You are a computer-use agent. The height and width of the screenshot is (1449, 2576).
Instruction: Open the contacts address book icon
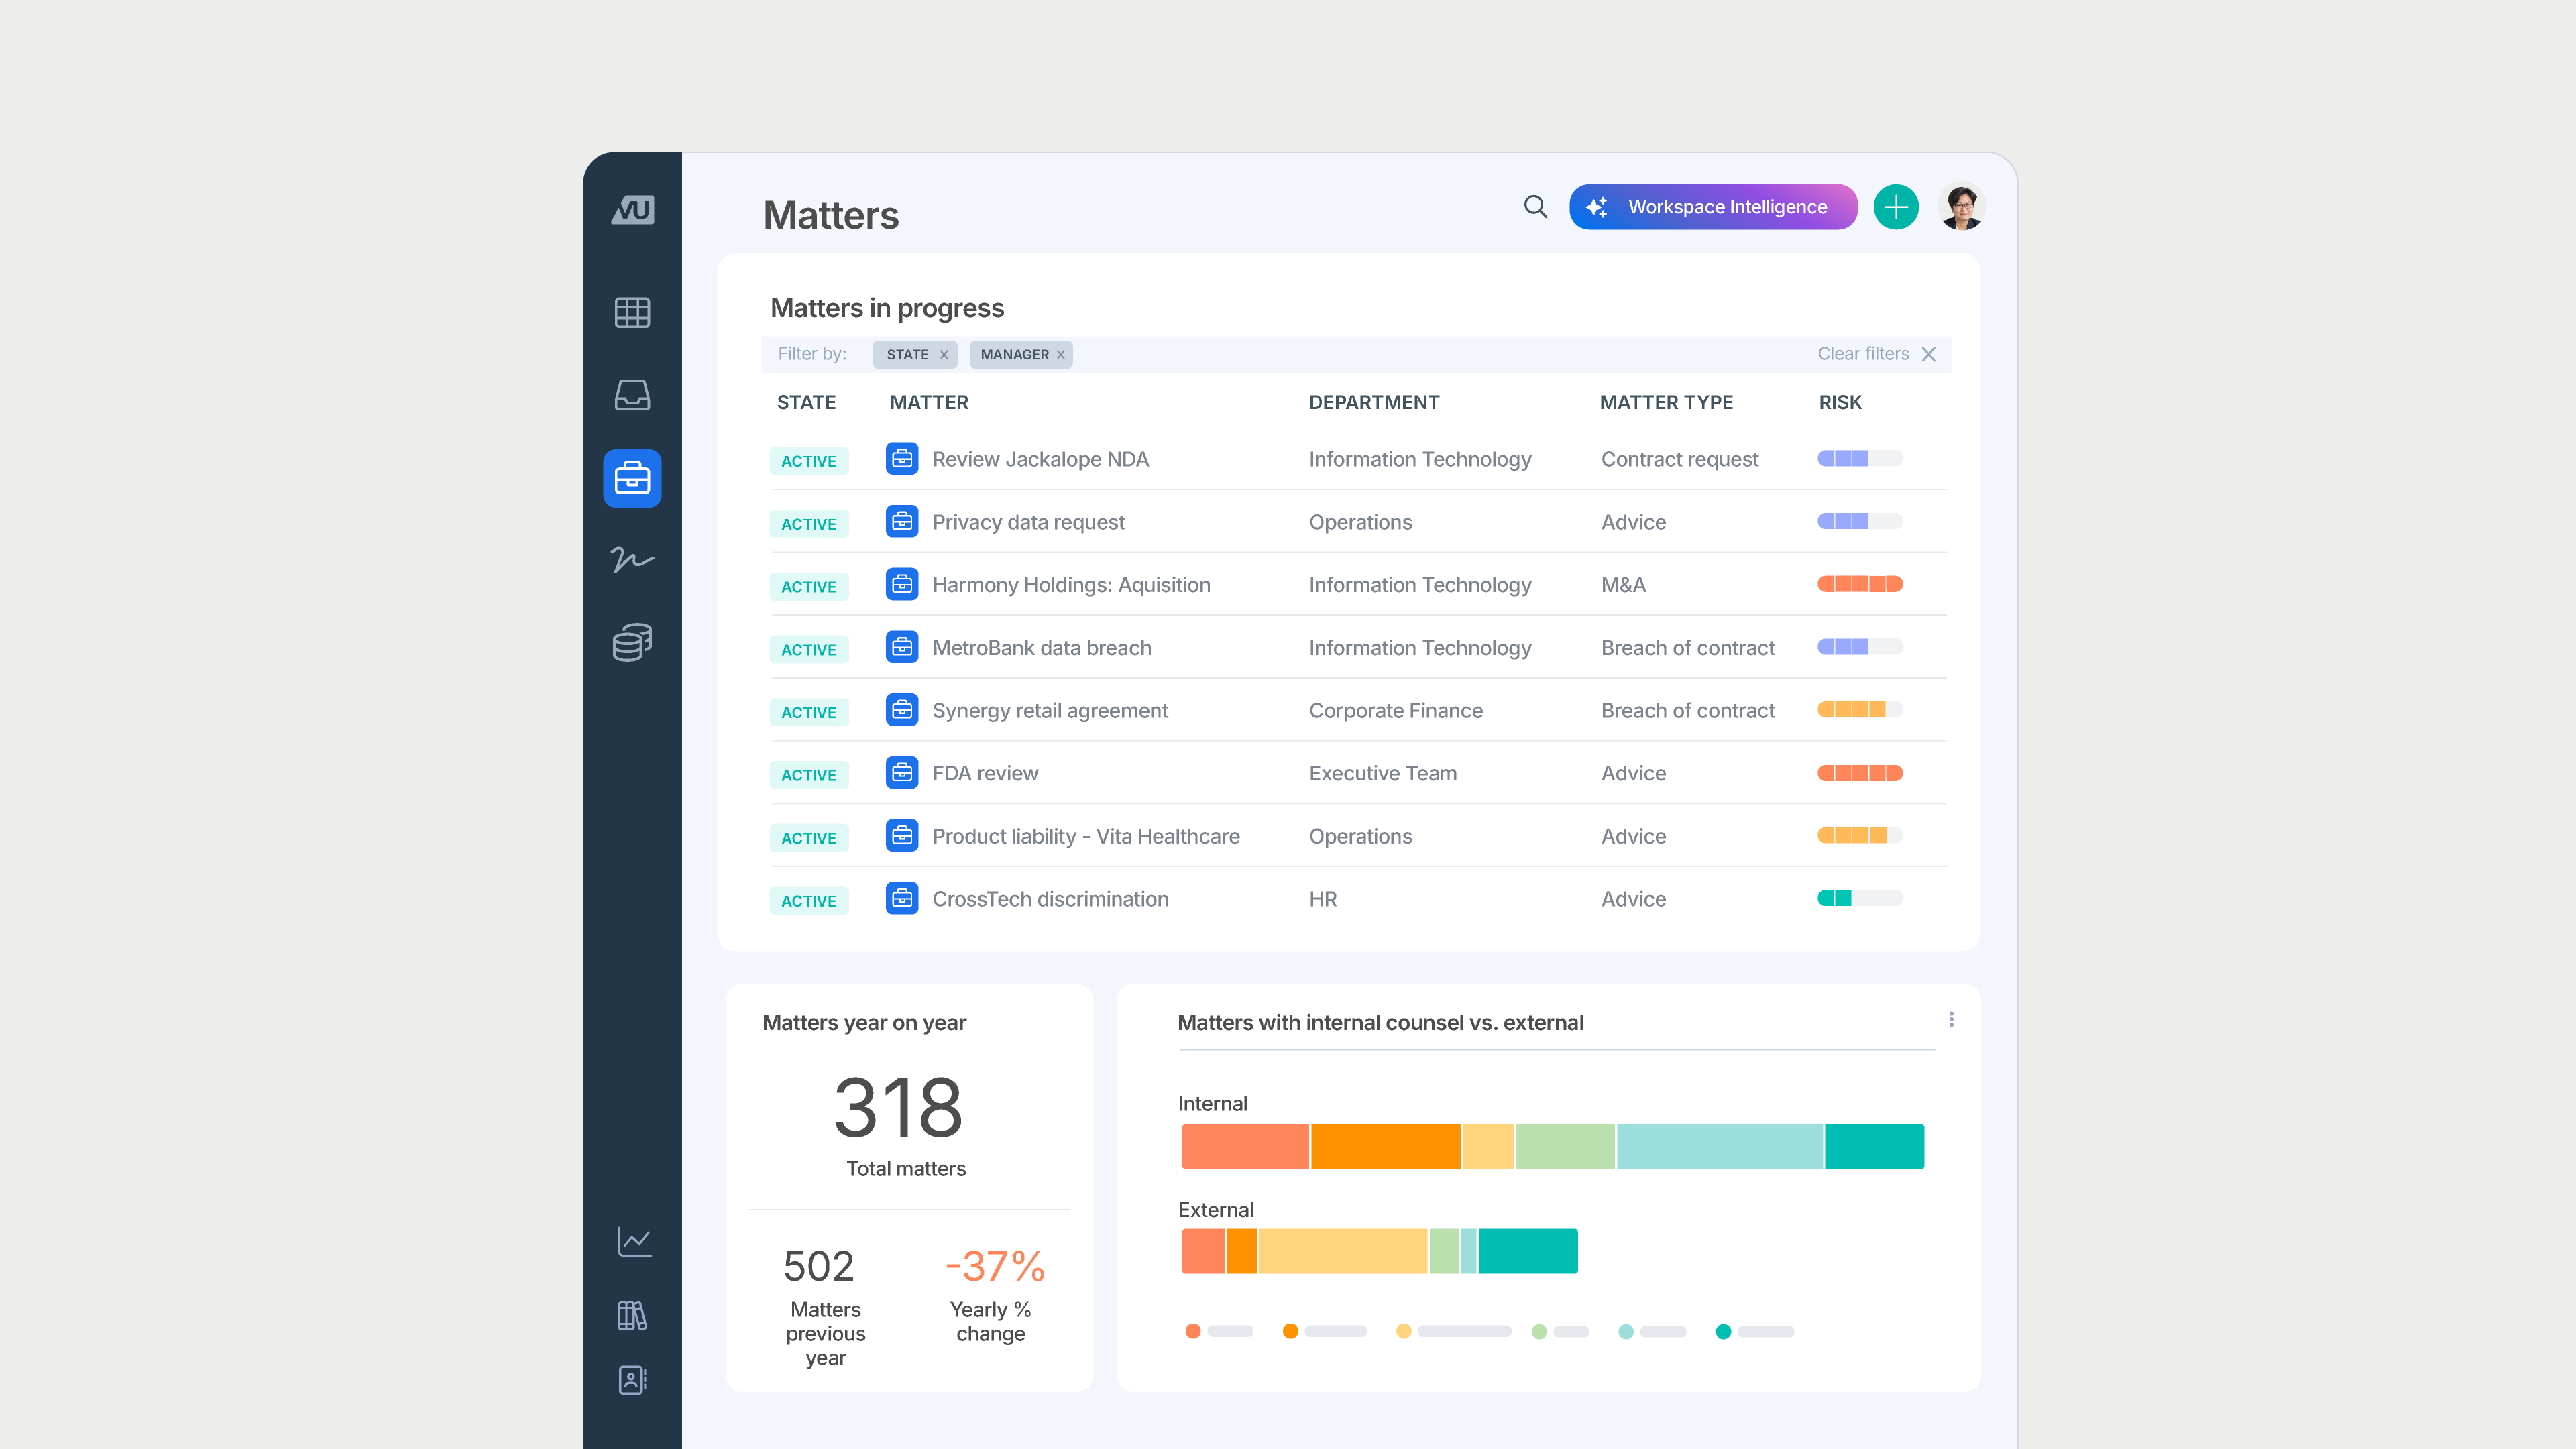pos(632,1380)
